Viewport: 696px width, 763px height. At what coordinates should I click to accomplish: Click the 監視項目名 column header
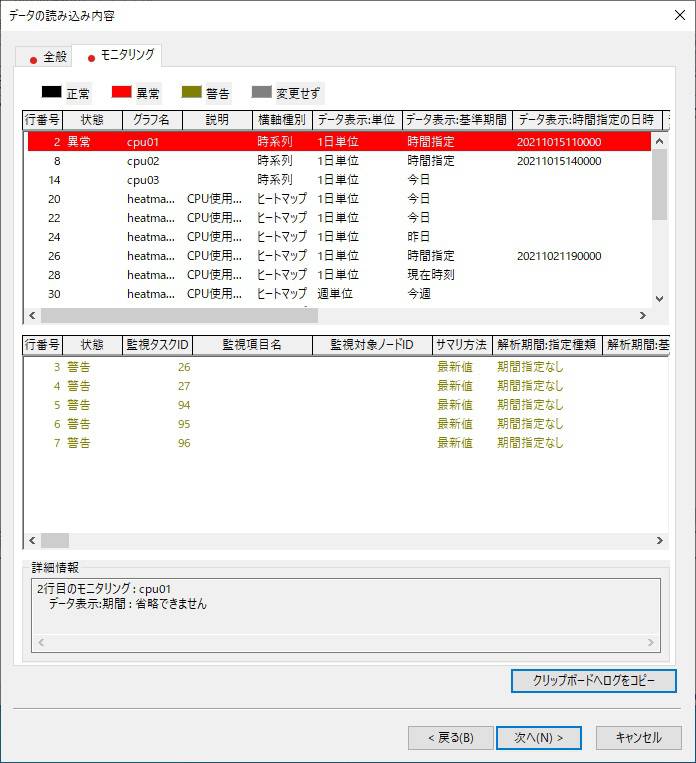click(252, 345)
